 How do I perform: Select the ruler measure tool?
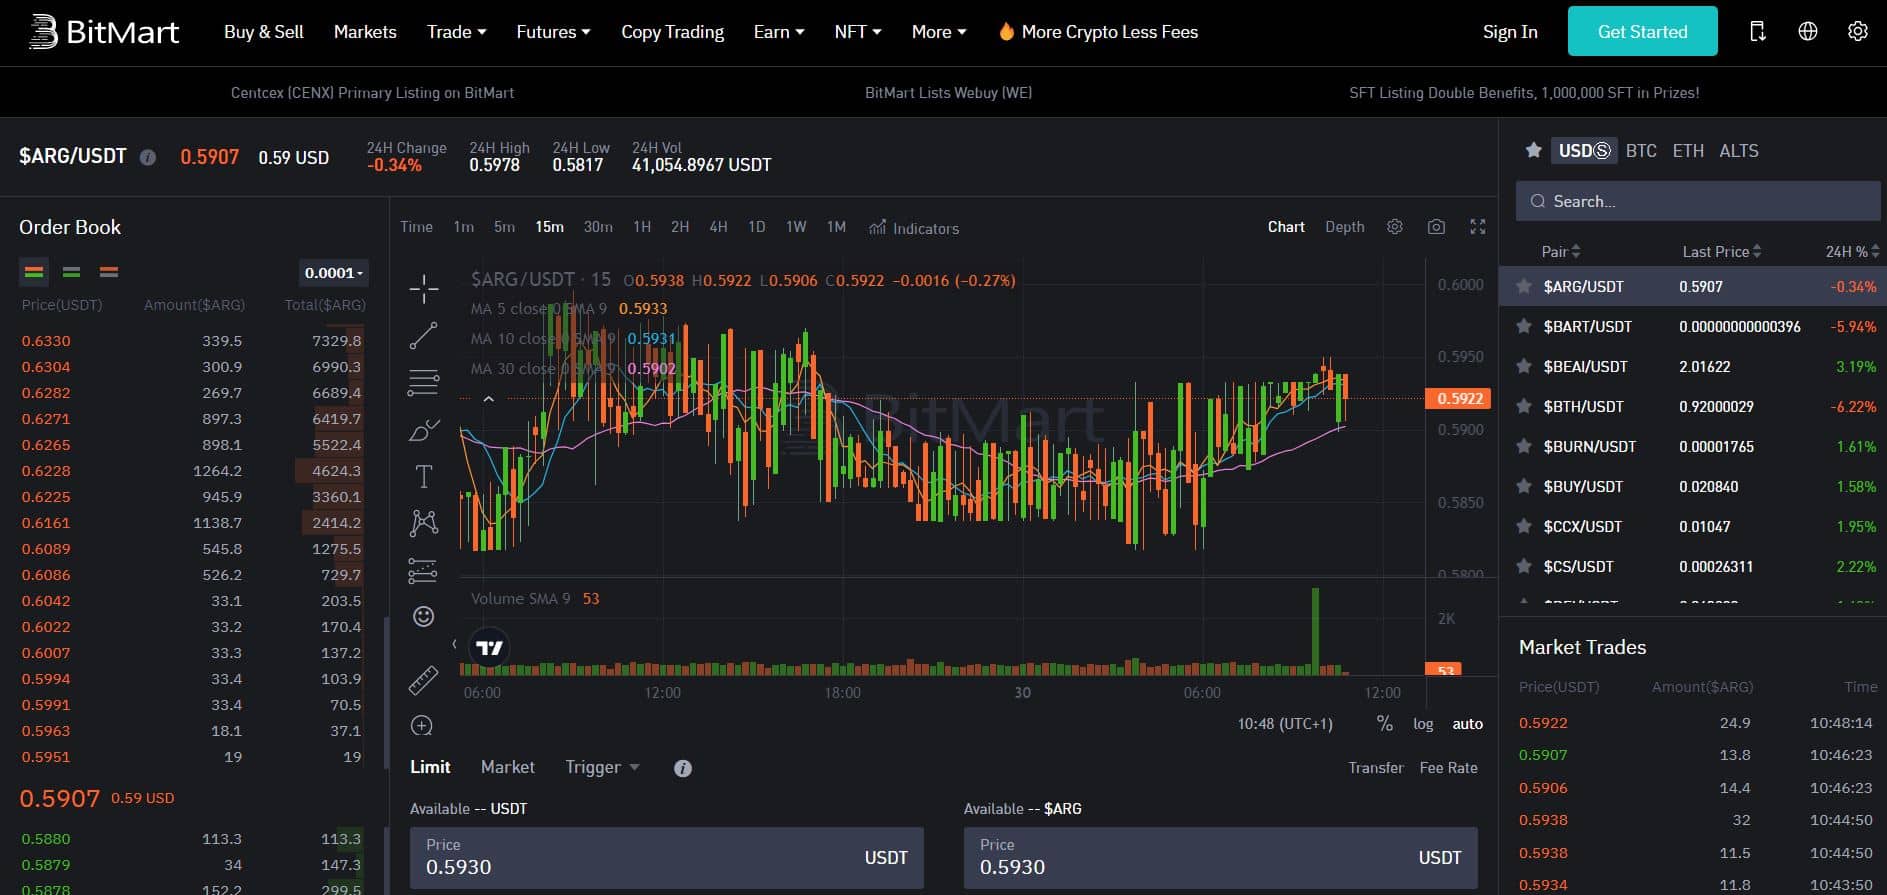424,680
